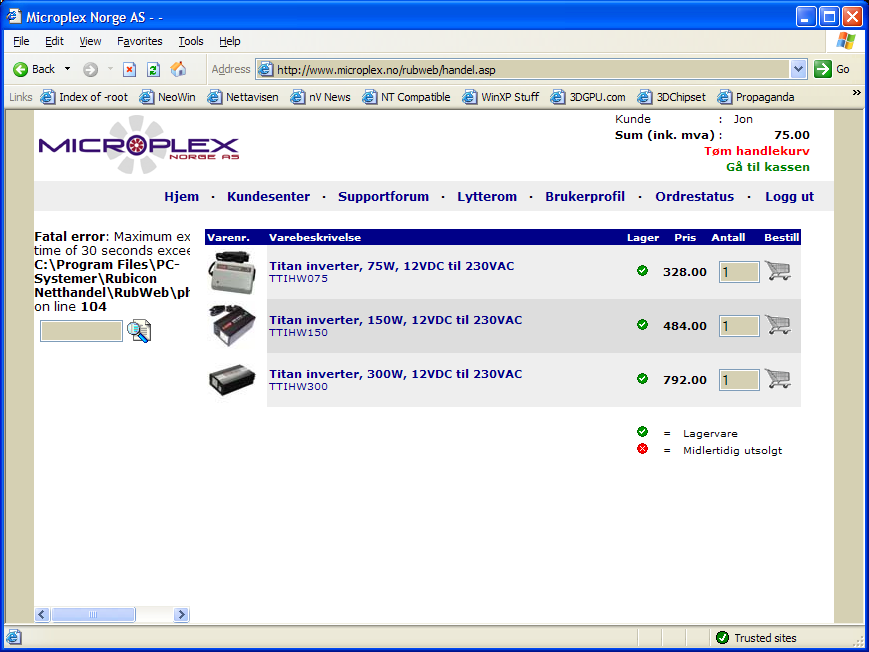Click the sidebar scrollbar right arrow
The height and width of the screenshot is (652, 869).
(x=181, y=614)
